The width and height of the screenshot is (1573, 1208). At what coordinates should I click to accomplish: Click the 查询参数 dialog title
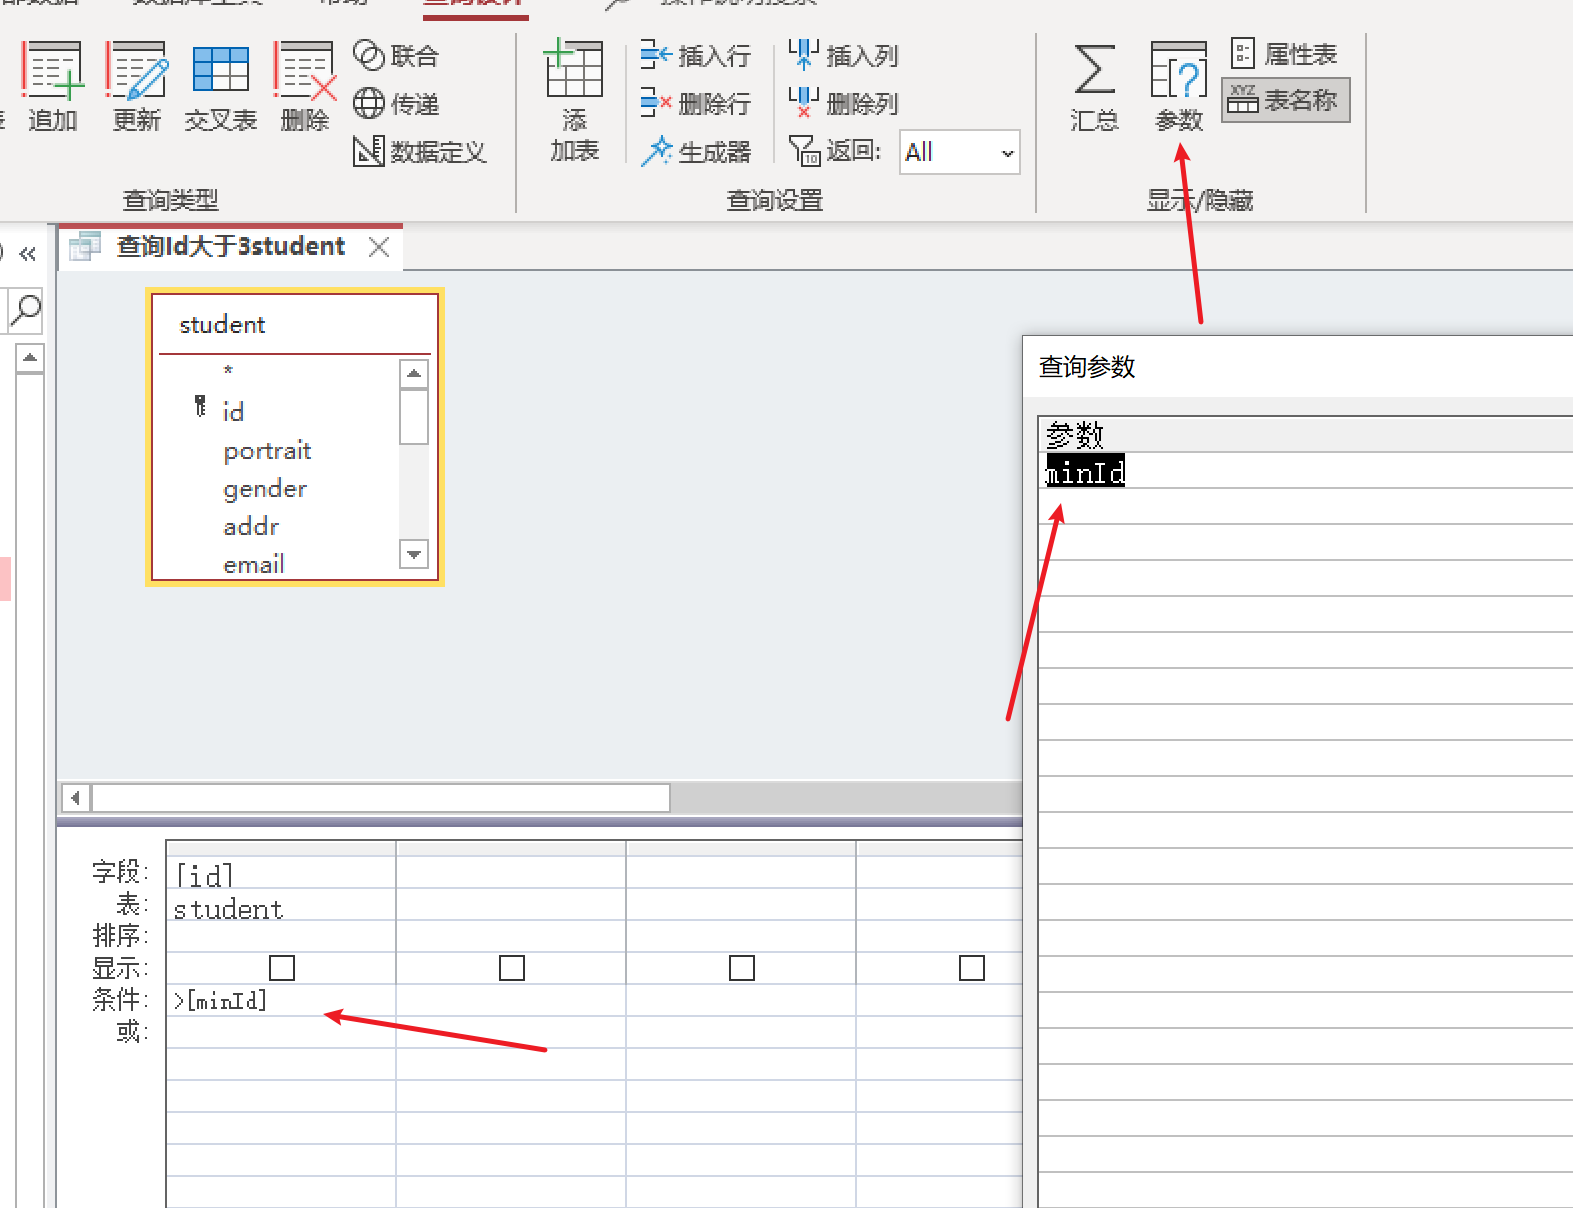tap(1087, 367)
